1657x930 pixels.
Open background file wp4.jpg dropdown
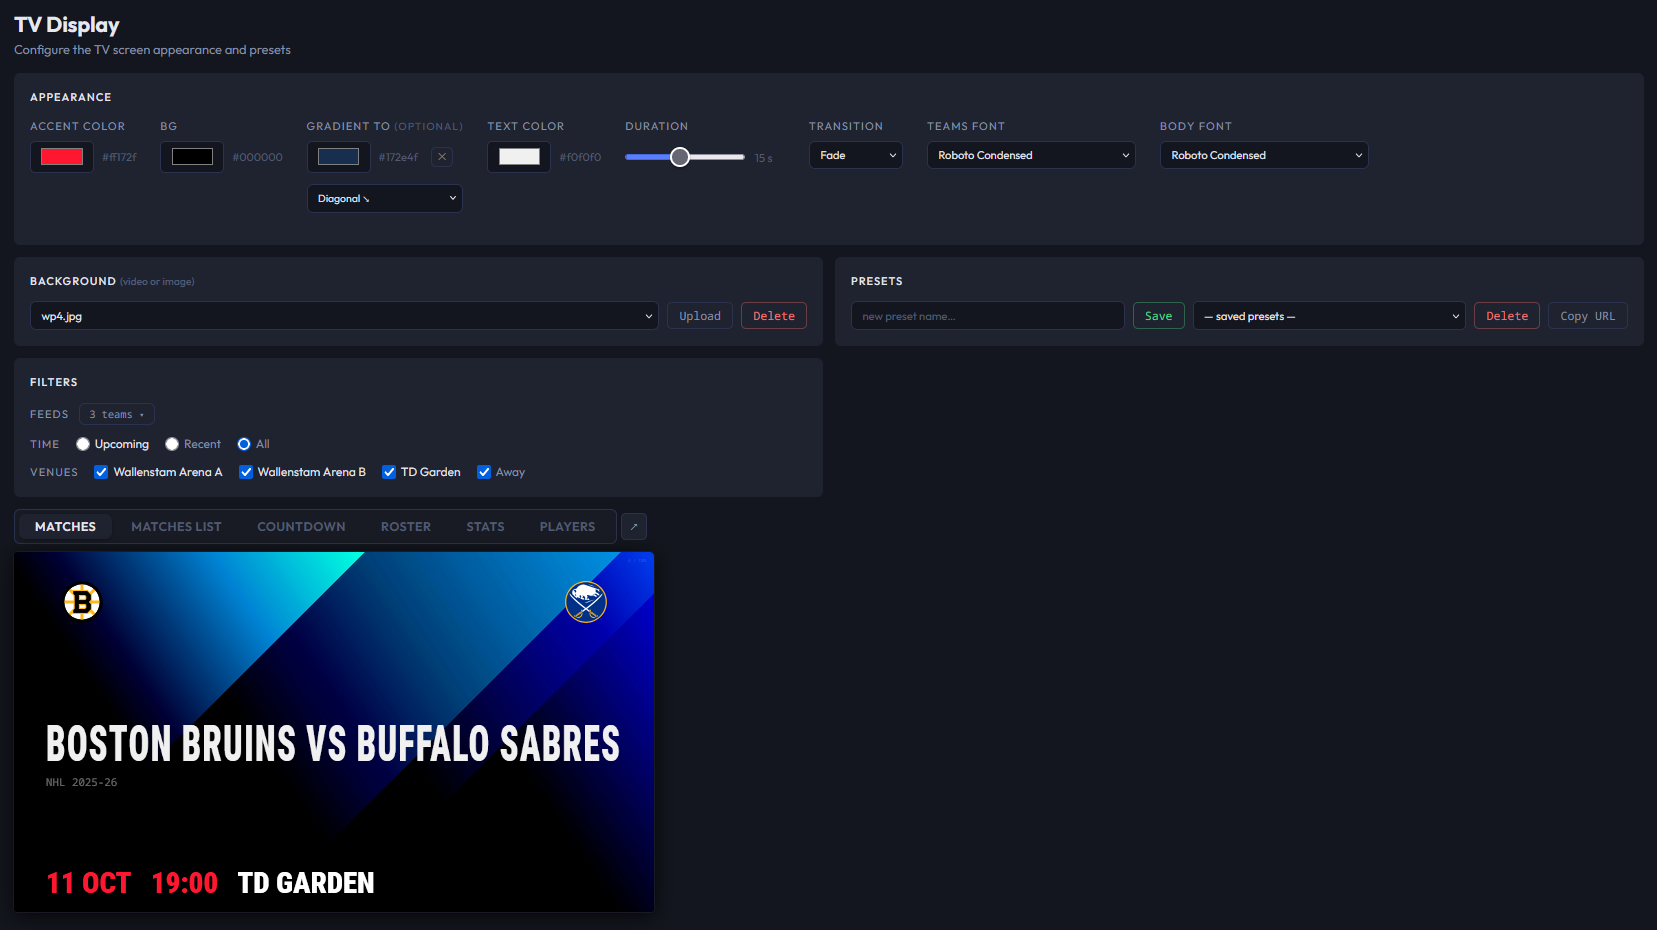pyautogui.click(x=344, y=316)
